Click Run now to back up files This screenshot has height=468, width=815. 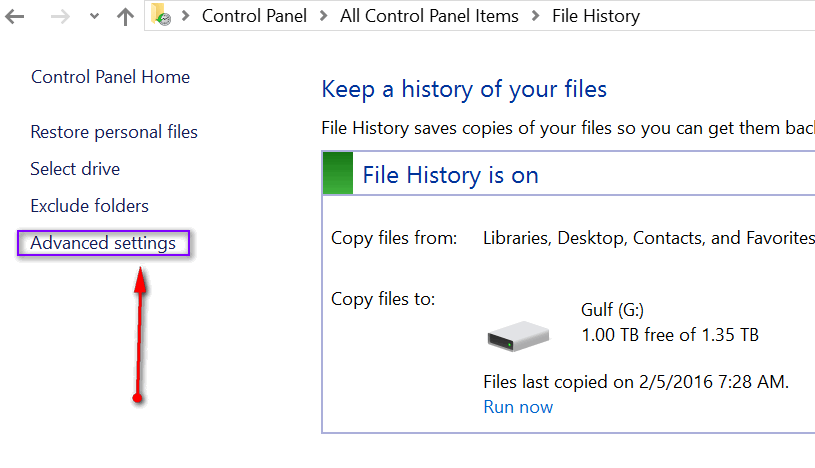(518, 407)
